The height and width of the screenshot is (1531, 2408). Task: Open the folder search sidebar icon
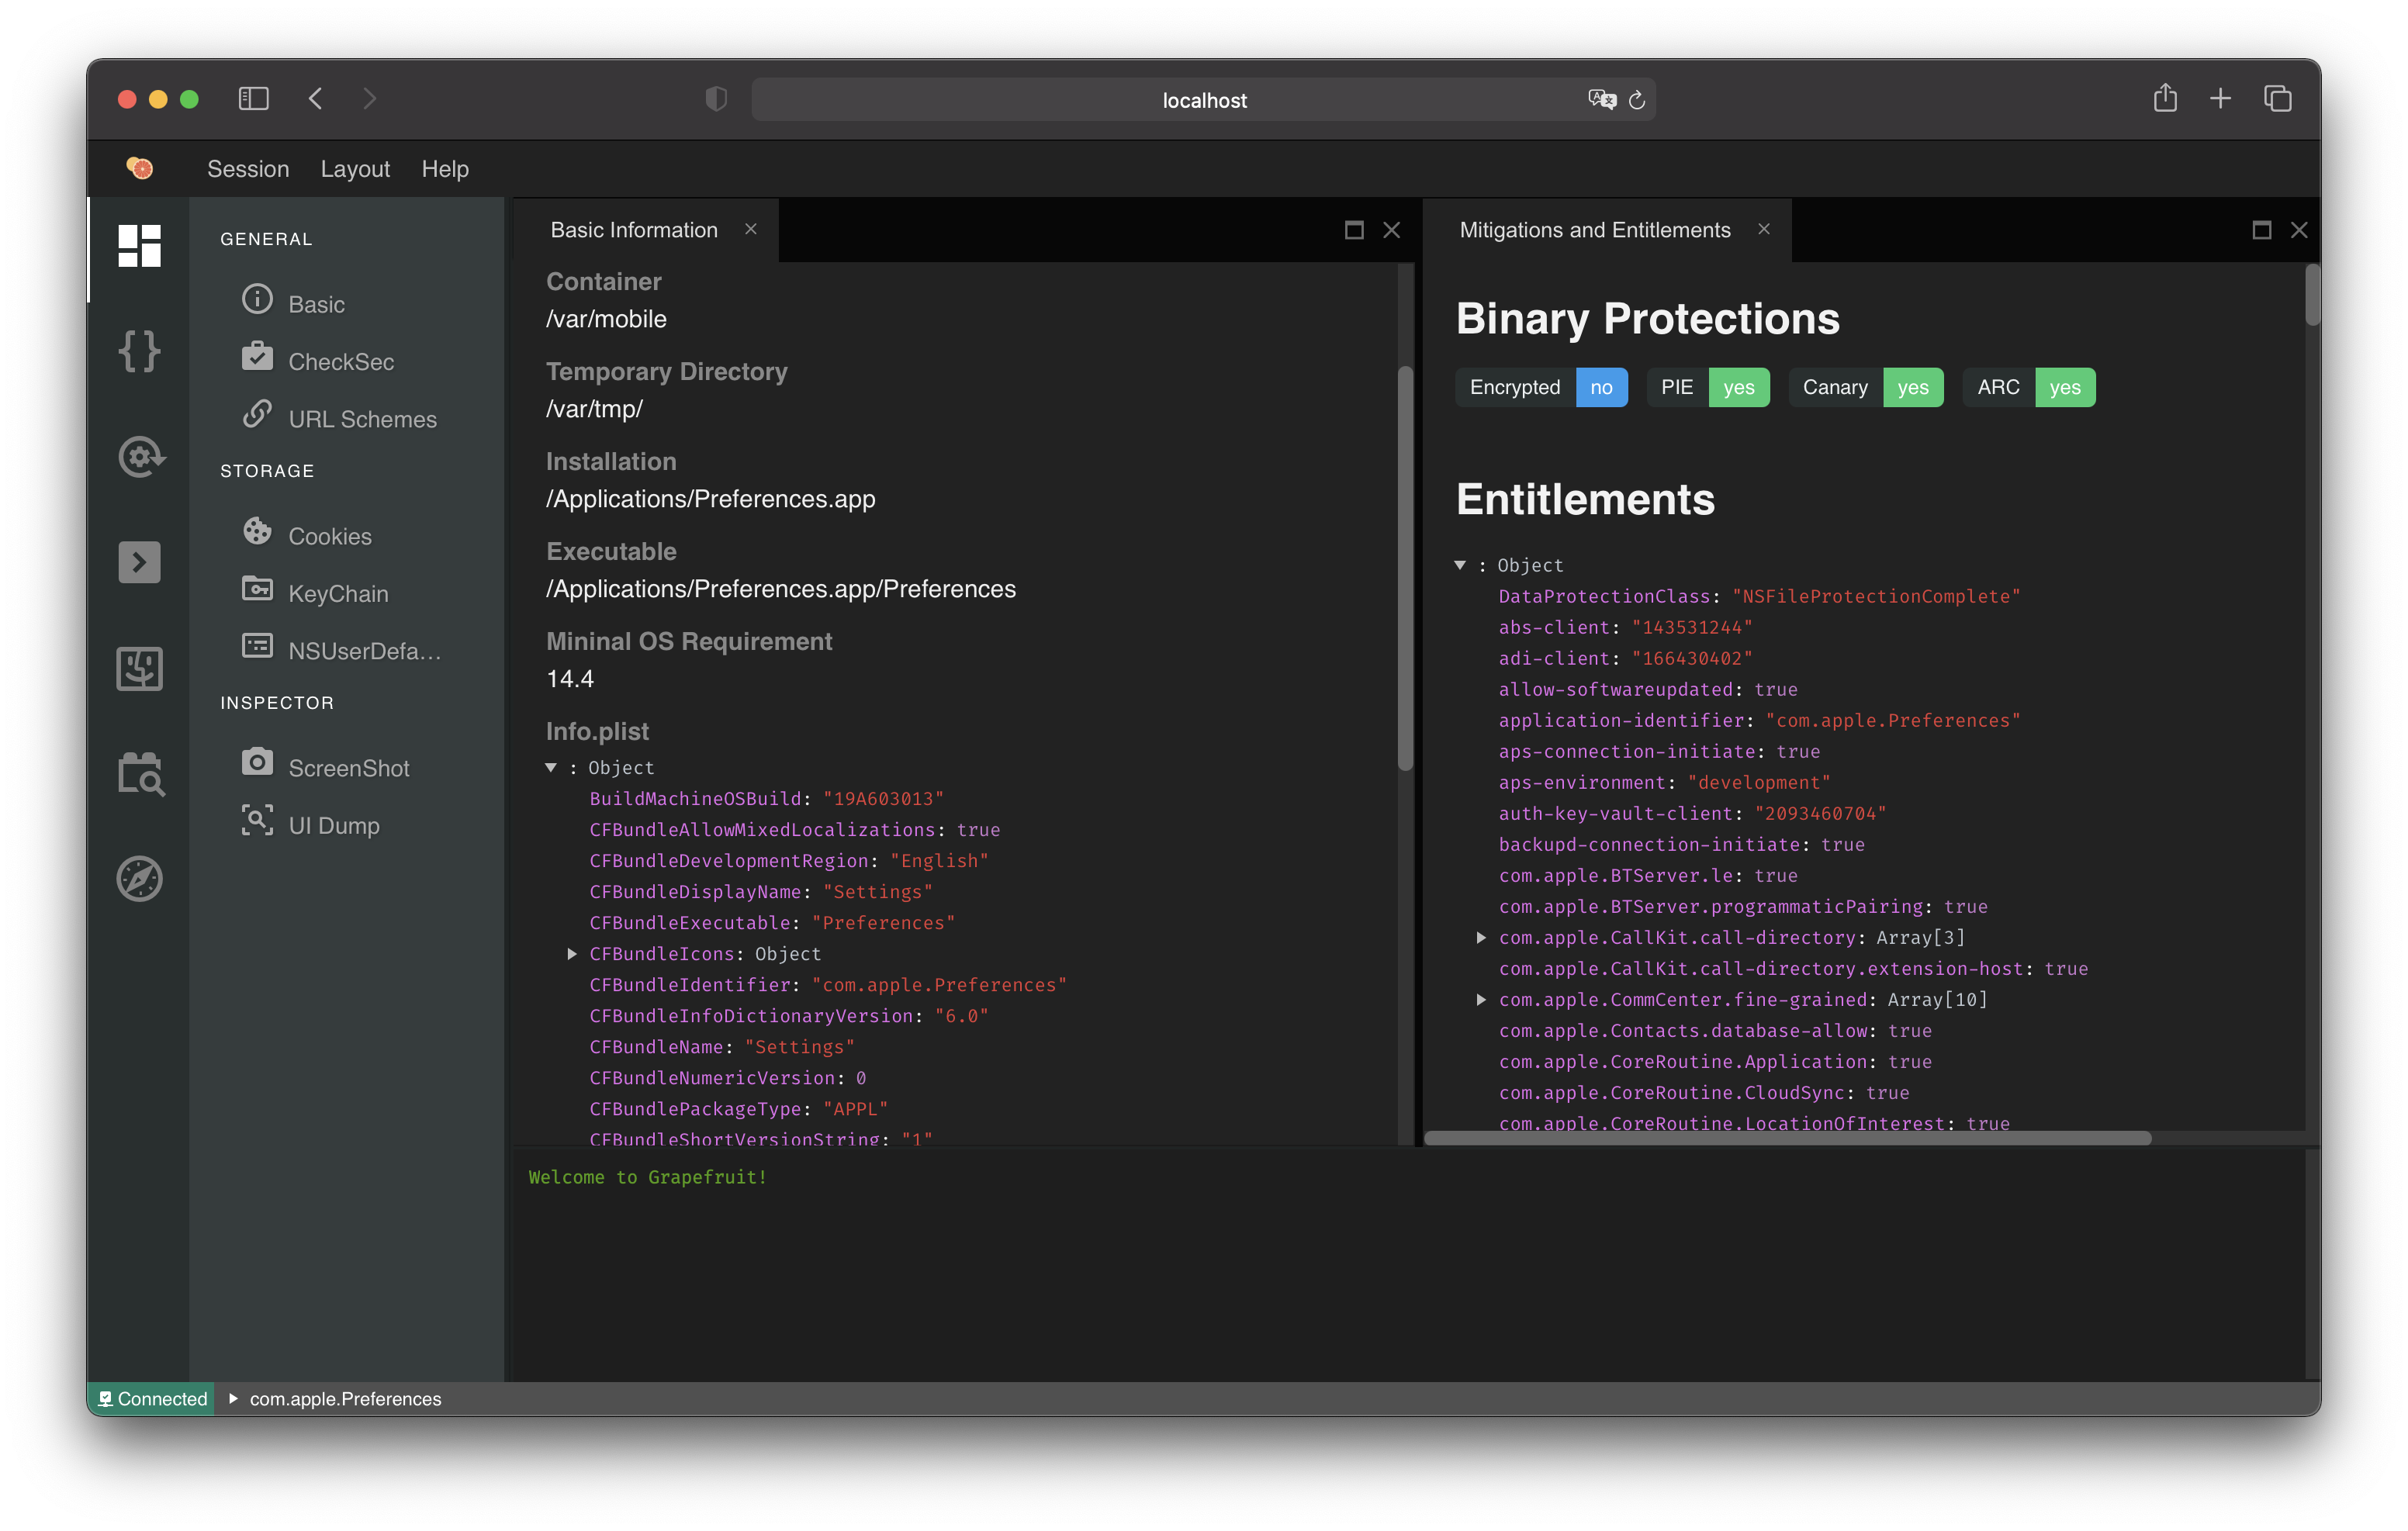pyautogui.click(x=140, y=773)
